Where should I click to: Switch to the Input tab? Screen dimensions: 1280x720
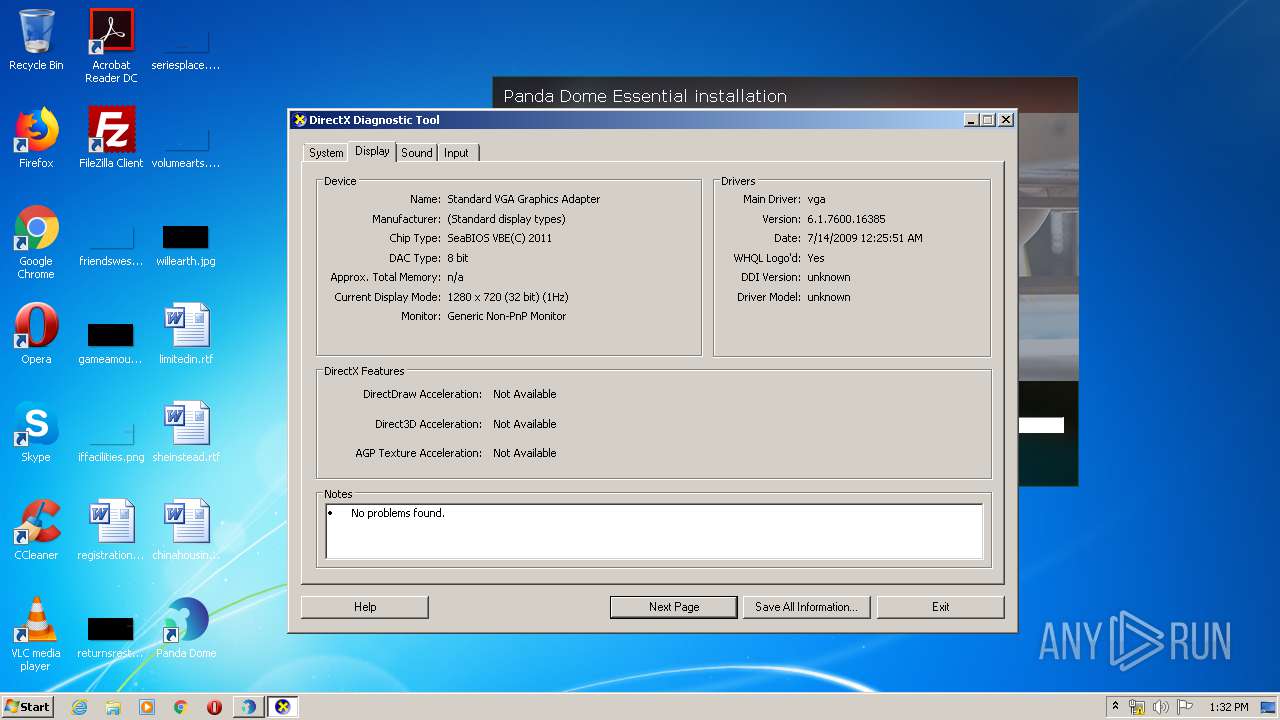point(456,153)
